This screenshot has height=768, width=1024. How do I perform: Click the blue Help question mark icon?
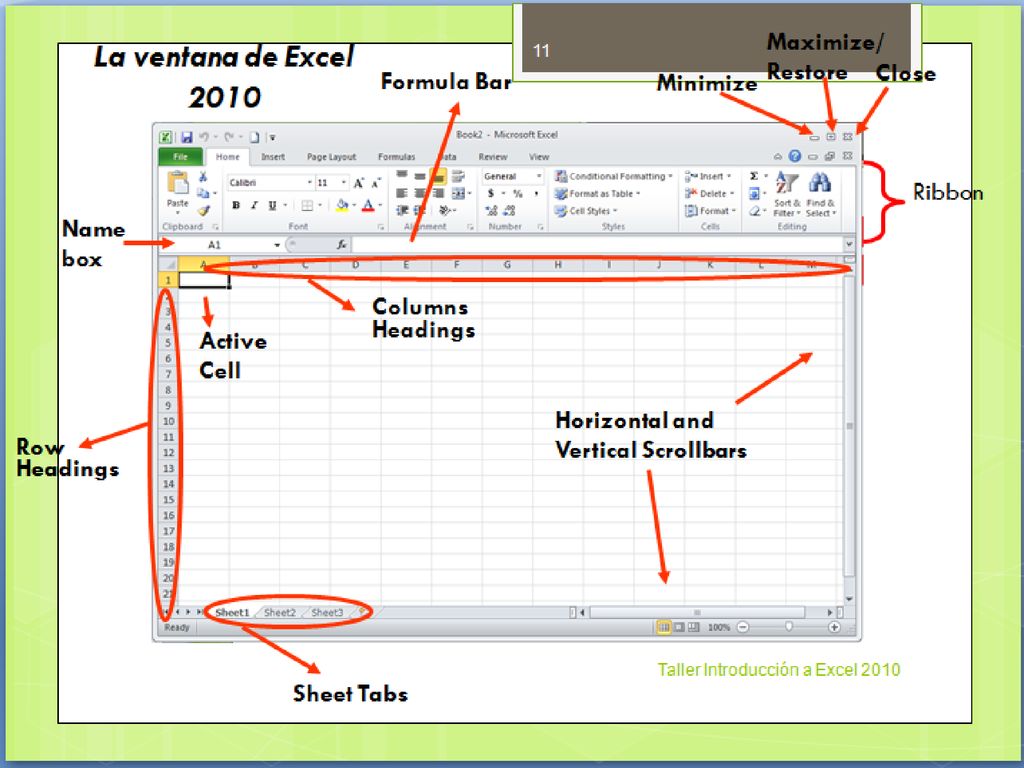coord(795,156)
